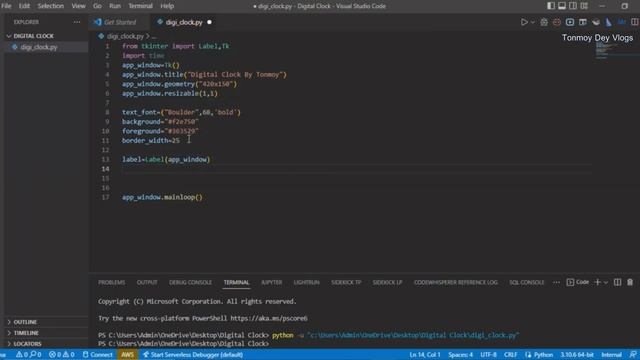Click the two-pane preview icon in the editor toolbar
Viewport: 640px width, 360px height.
coord(583,22)
